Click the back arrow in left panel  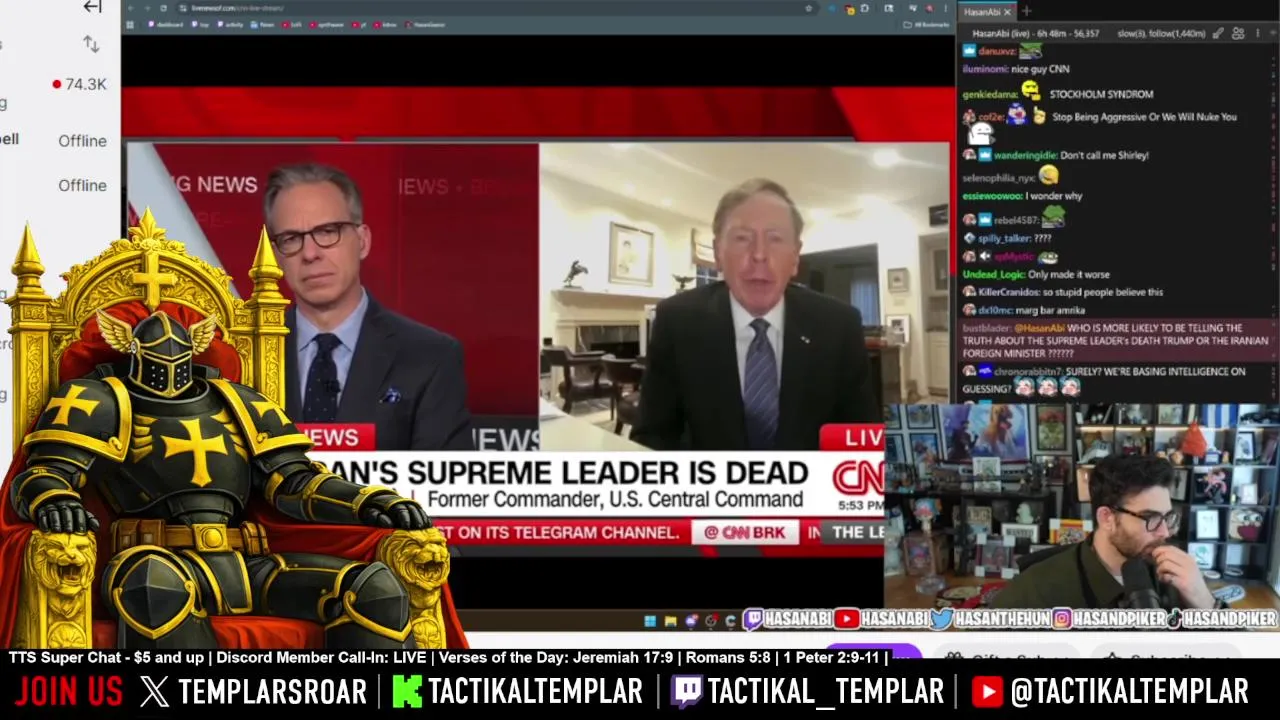(x=92, y=7)
